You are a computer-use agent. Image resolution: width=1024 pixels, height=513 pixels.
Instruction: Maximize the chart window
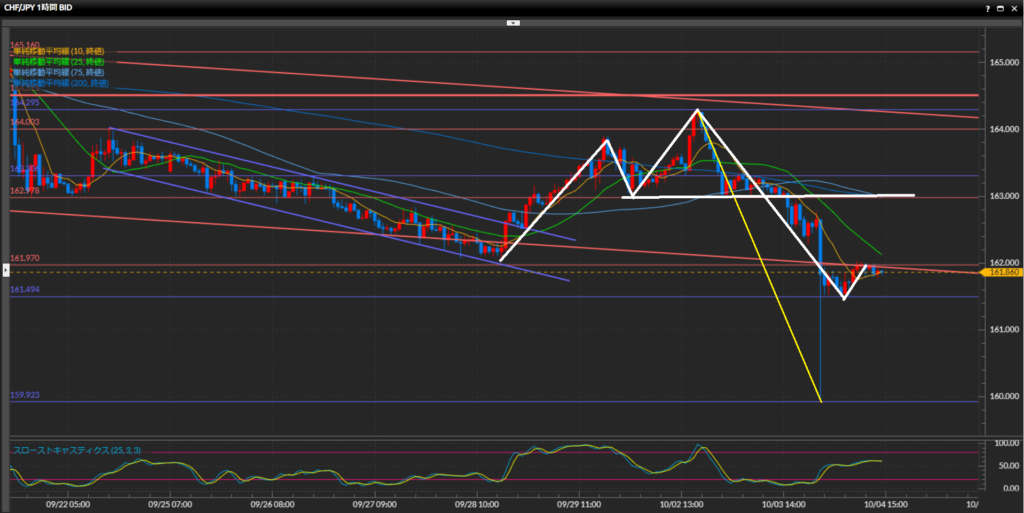tap(999, 6)
